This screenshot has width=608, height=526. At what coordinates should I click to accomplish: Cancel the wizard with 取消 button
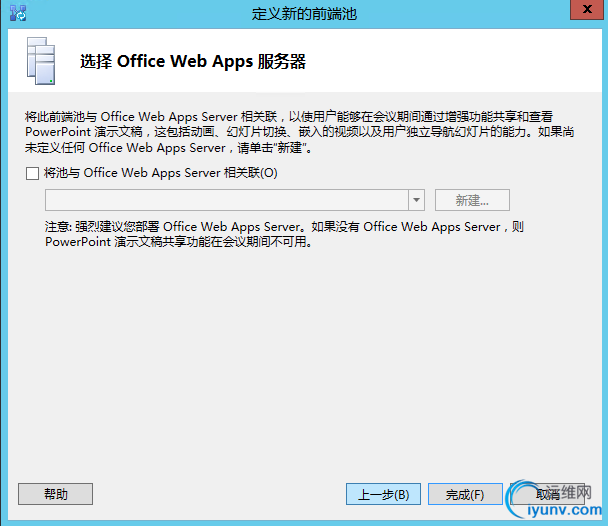tap(547, 494)
